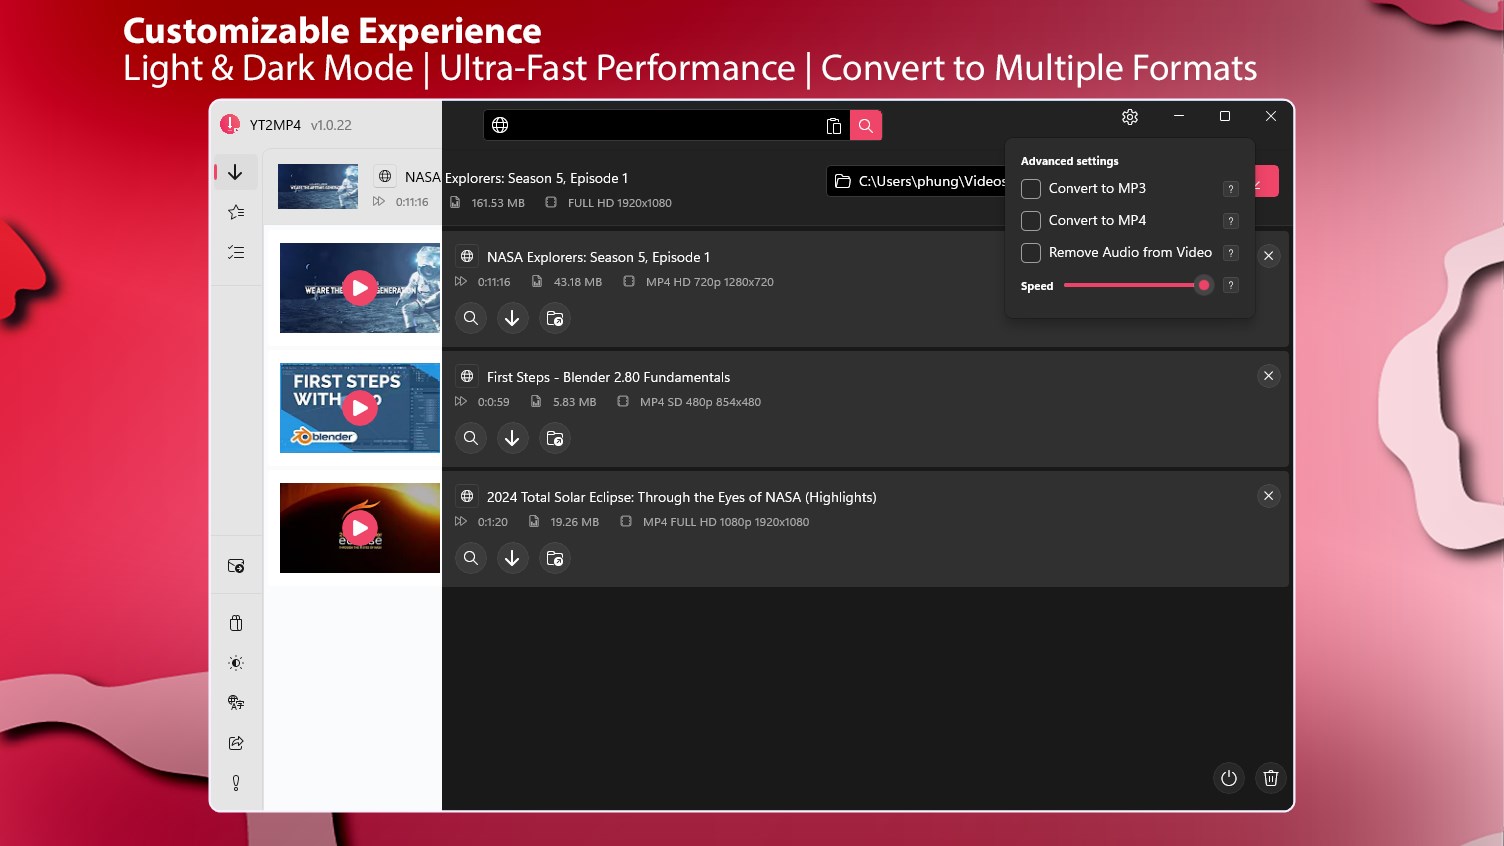Minimize the YT2MP4 window
The width and height of the screenshot is (1504, 846).
[1179, 116]
